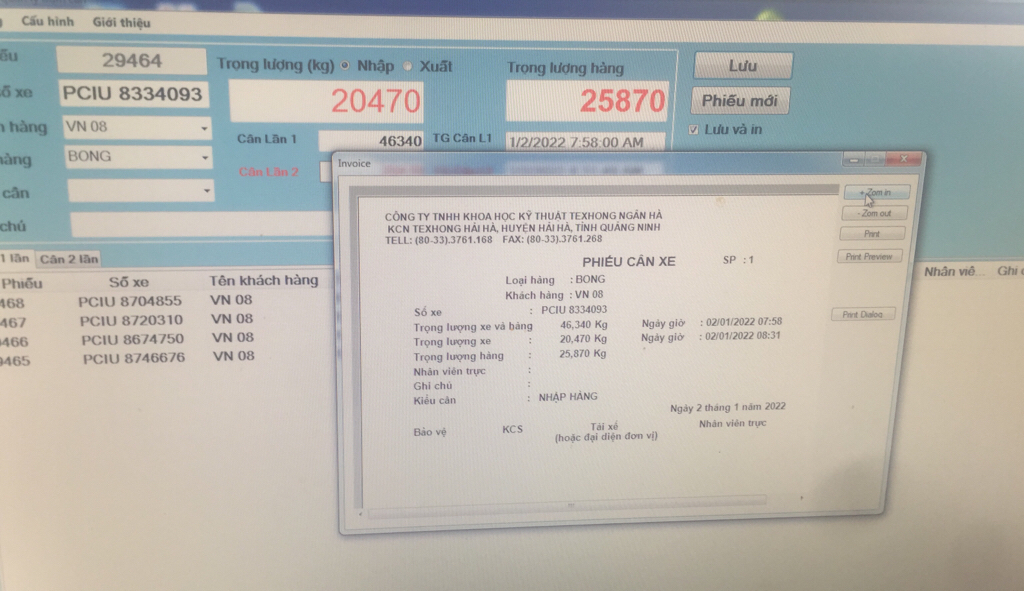Click the Lưu save button
The width and height of the screenshot is (1024, 591).
coord(742,66)
